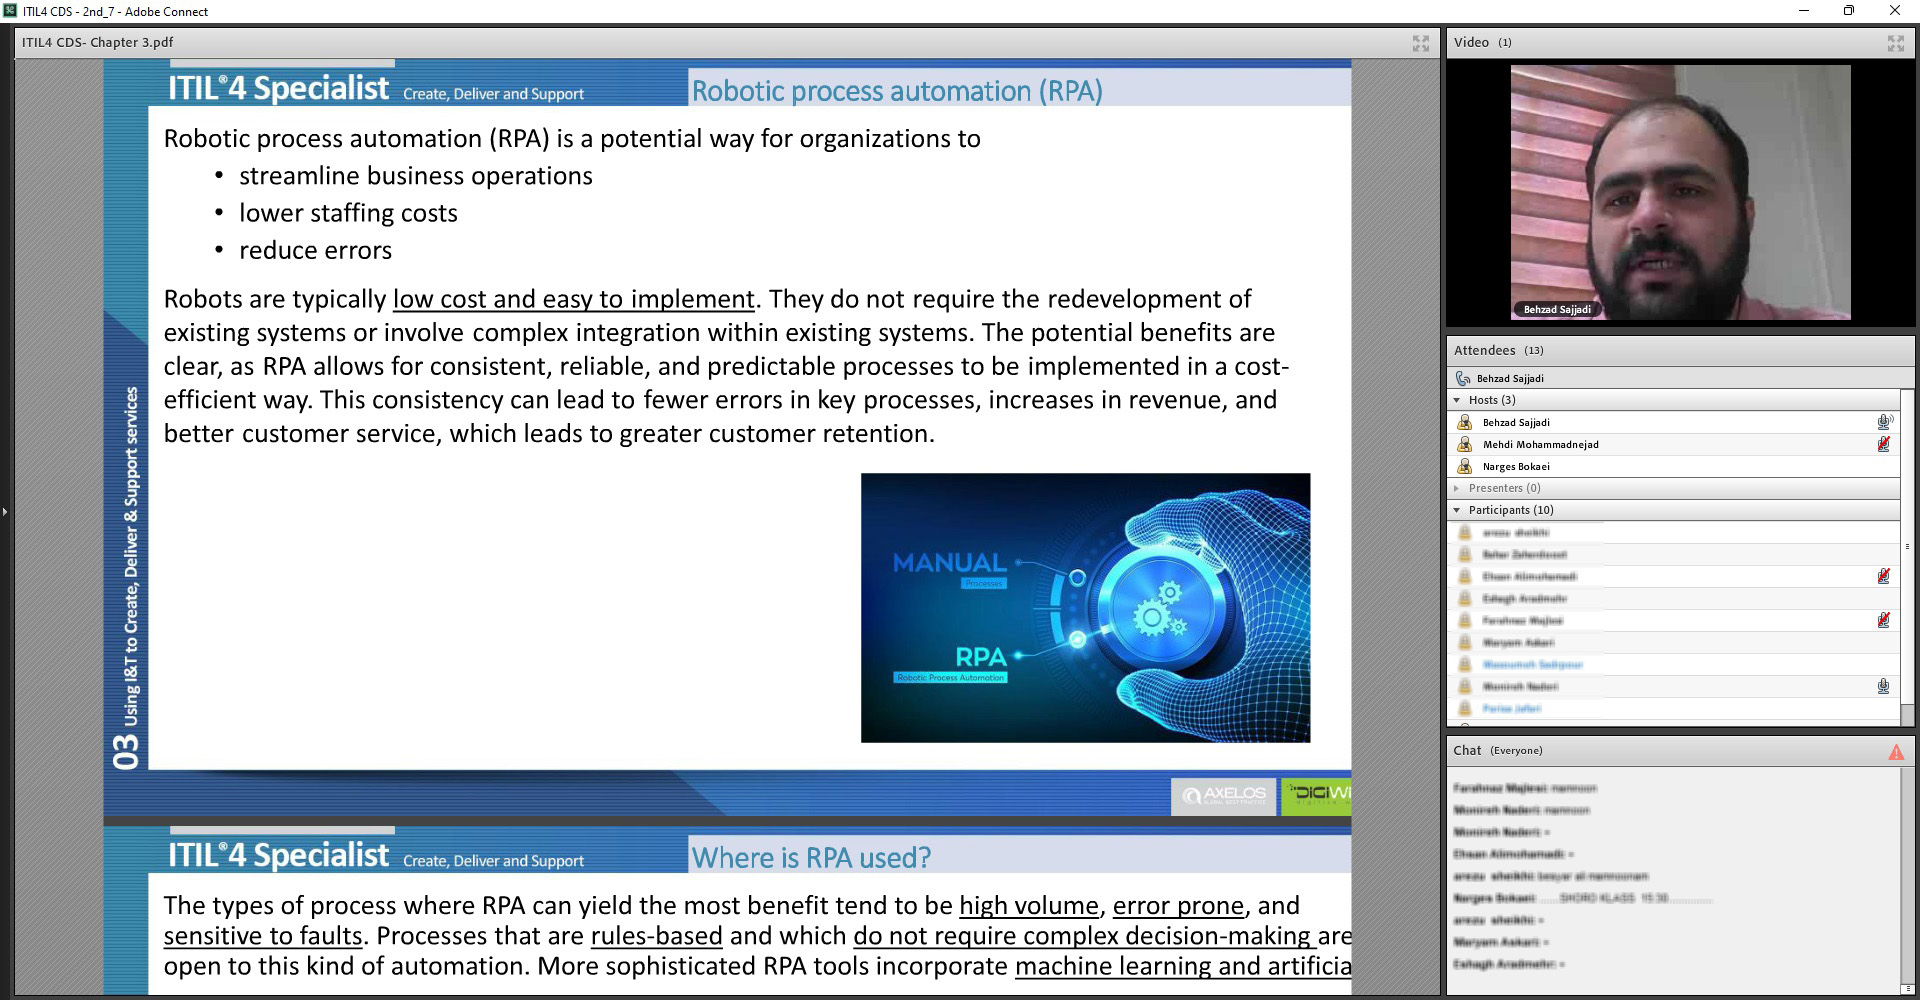
Task: Click the RPA manual versus automation image
Action: click(1085, 607)
